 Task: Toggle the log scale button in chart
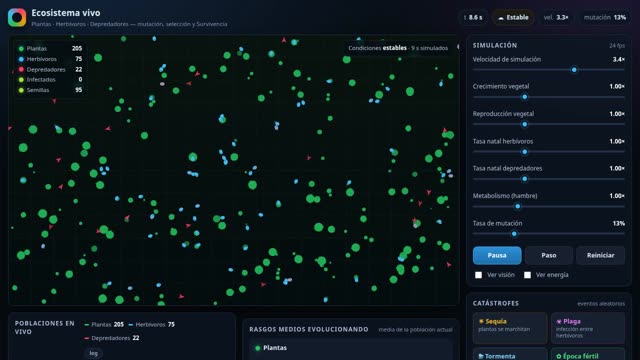point(93,353)
